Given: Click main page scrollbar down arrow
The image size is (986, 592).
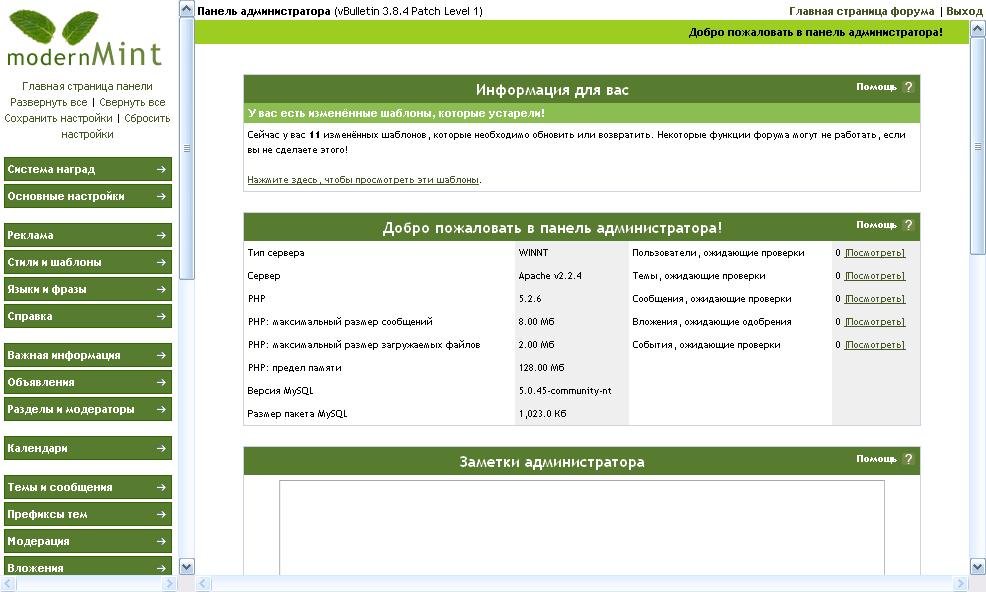Looking at the screenshot, I should click(978, 567).
